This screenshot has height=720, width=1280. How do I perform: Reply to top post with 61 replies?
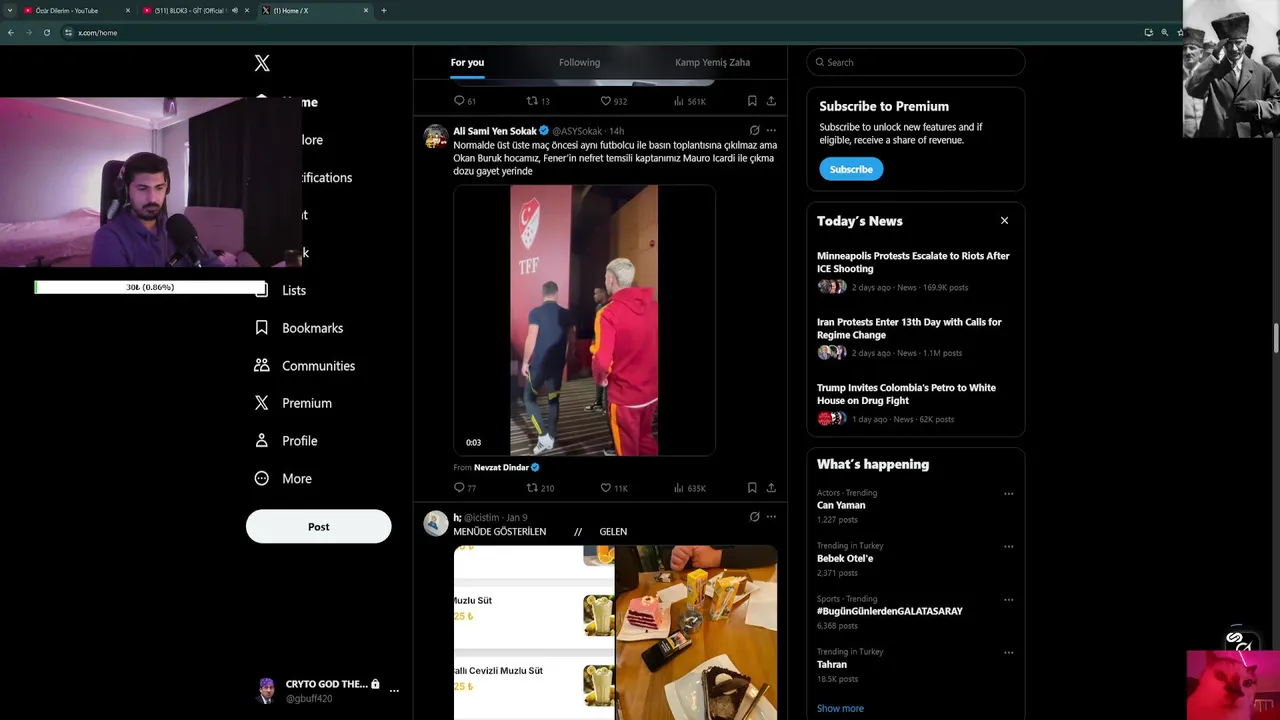pyautogui.click(x=464, y=101)
